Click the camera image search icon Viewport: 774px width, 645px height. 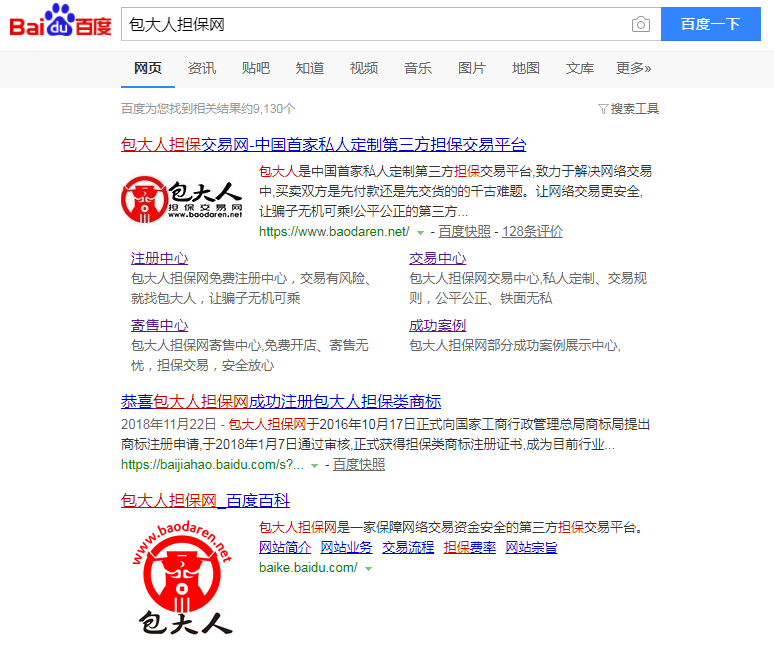point(640,24)
